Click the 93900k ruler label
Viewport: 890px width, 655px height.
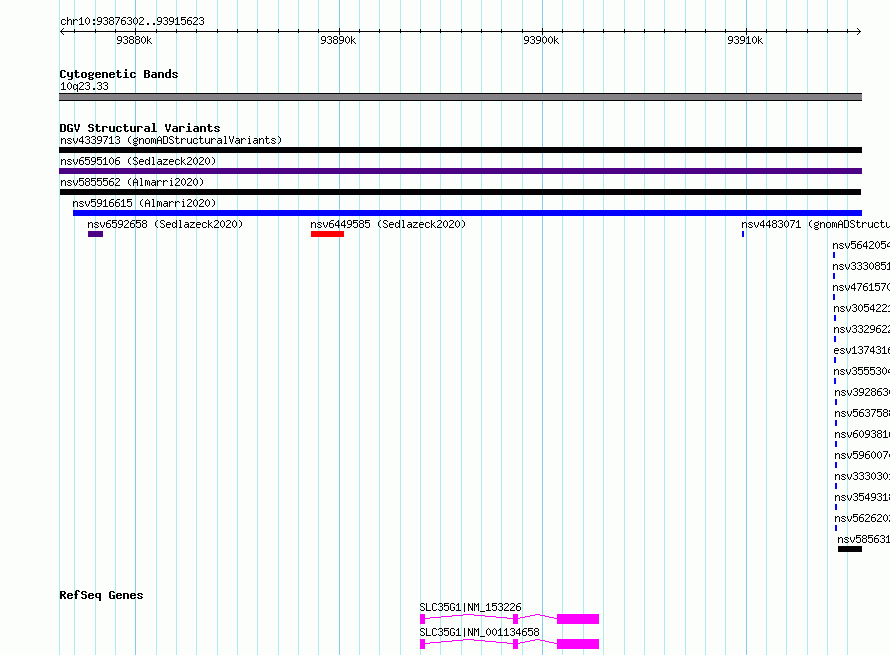pos(541,40)
